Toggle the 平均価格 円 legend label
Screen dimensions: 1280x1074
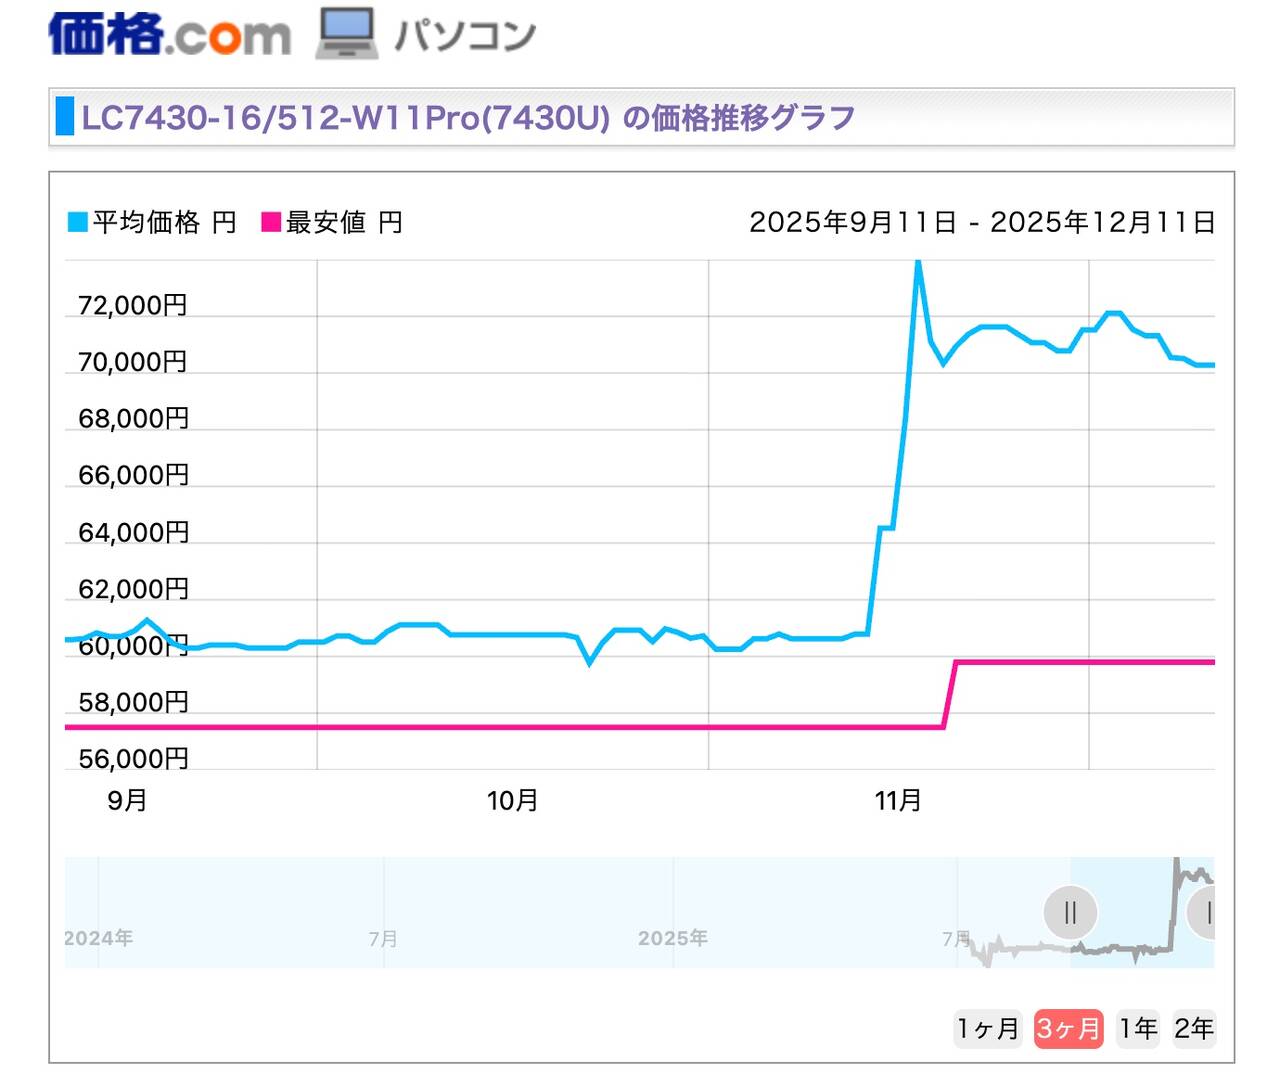pos(164,222)
